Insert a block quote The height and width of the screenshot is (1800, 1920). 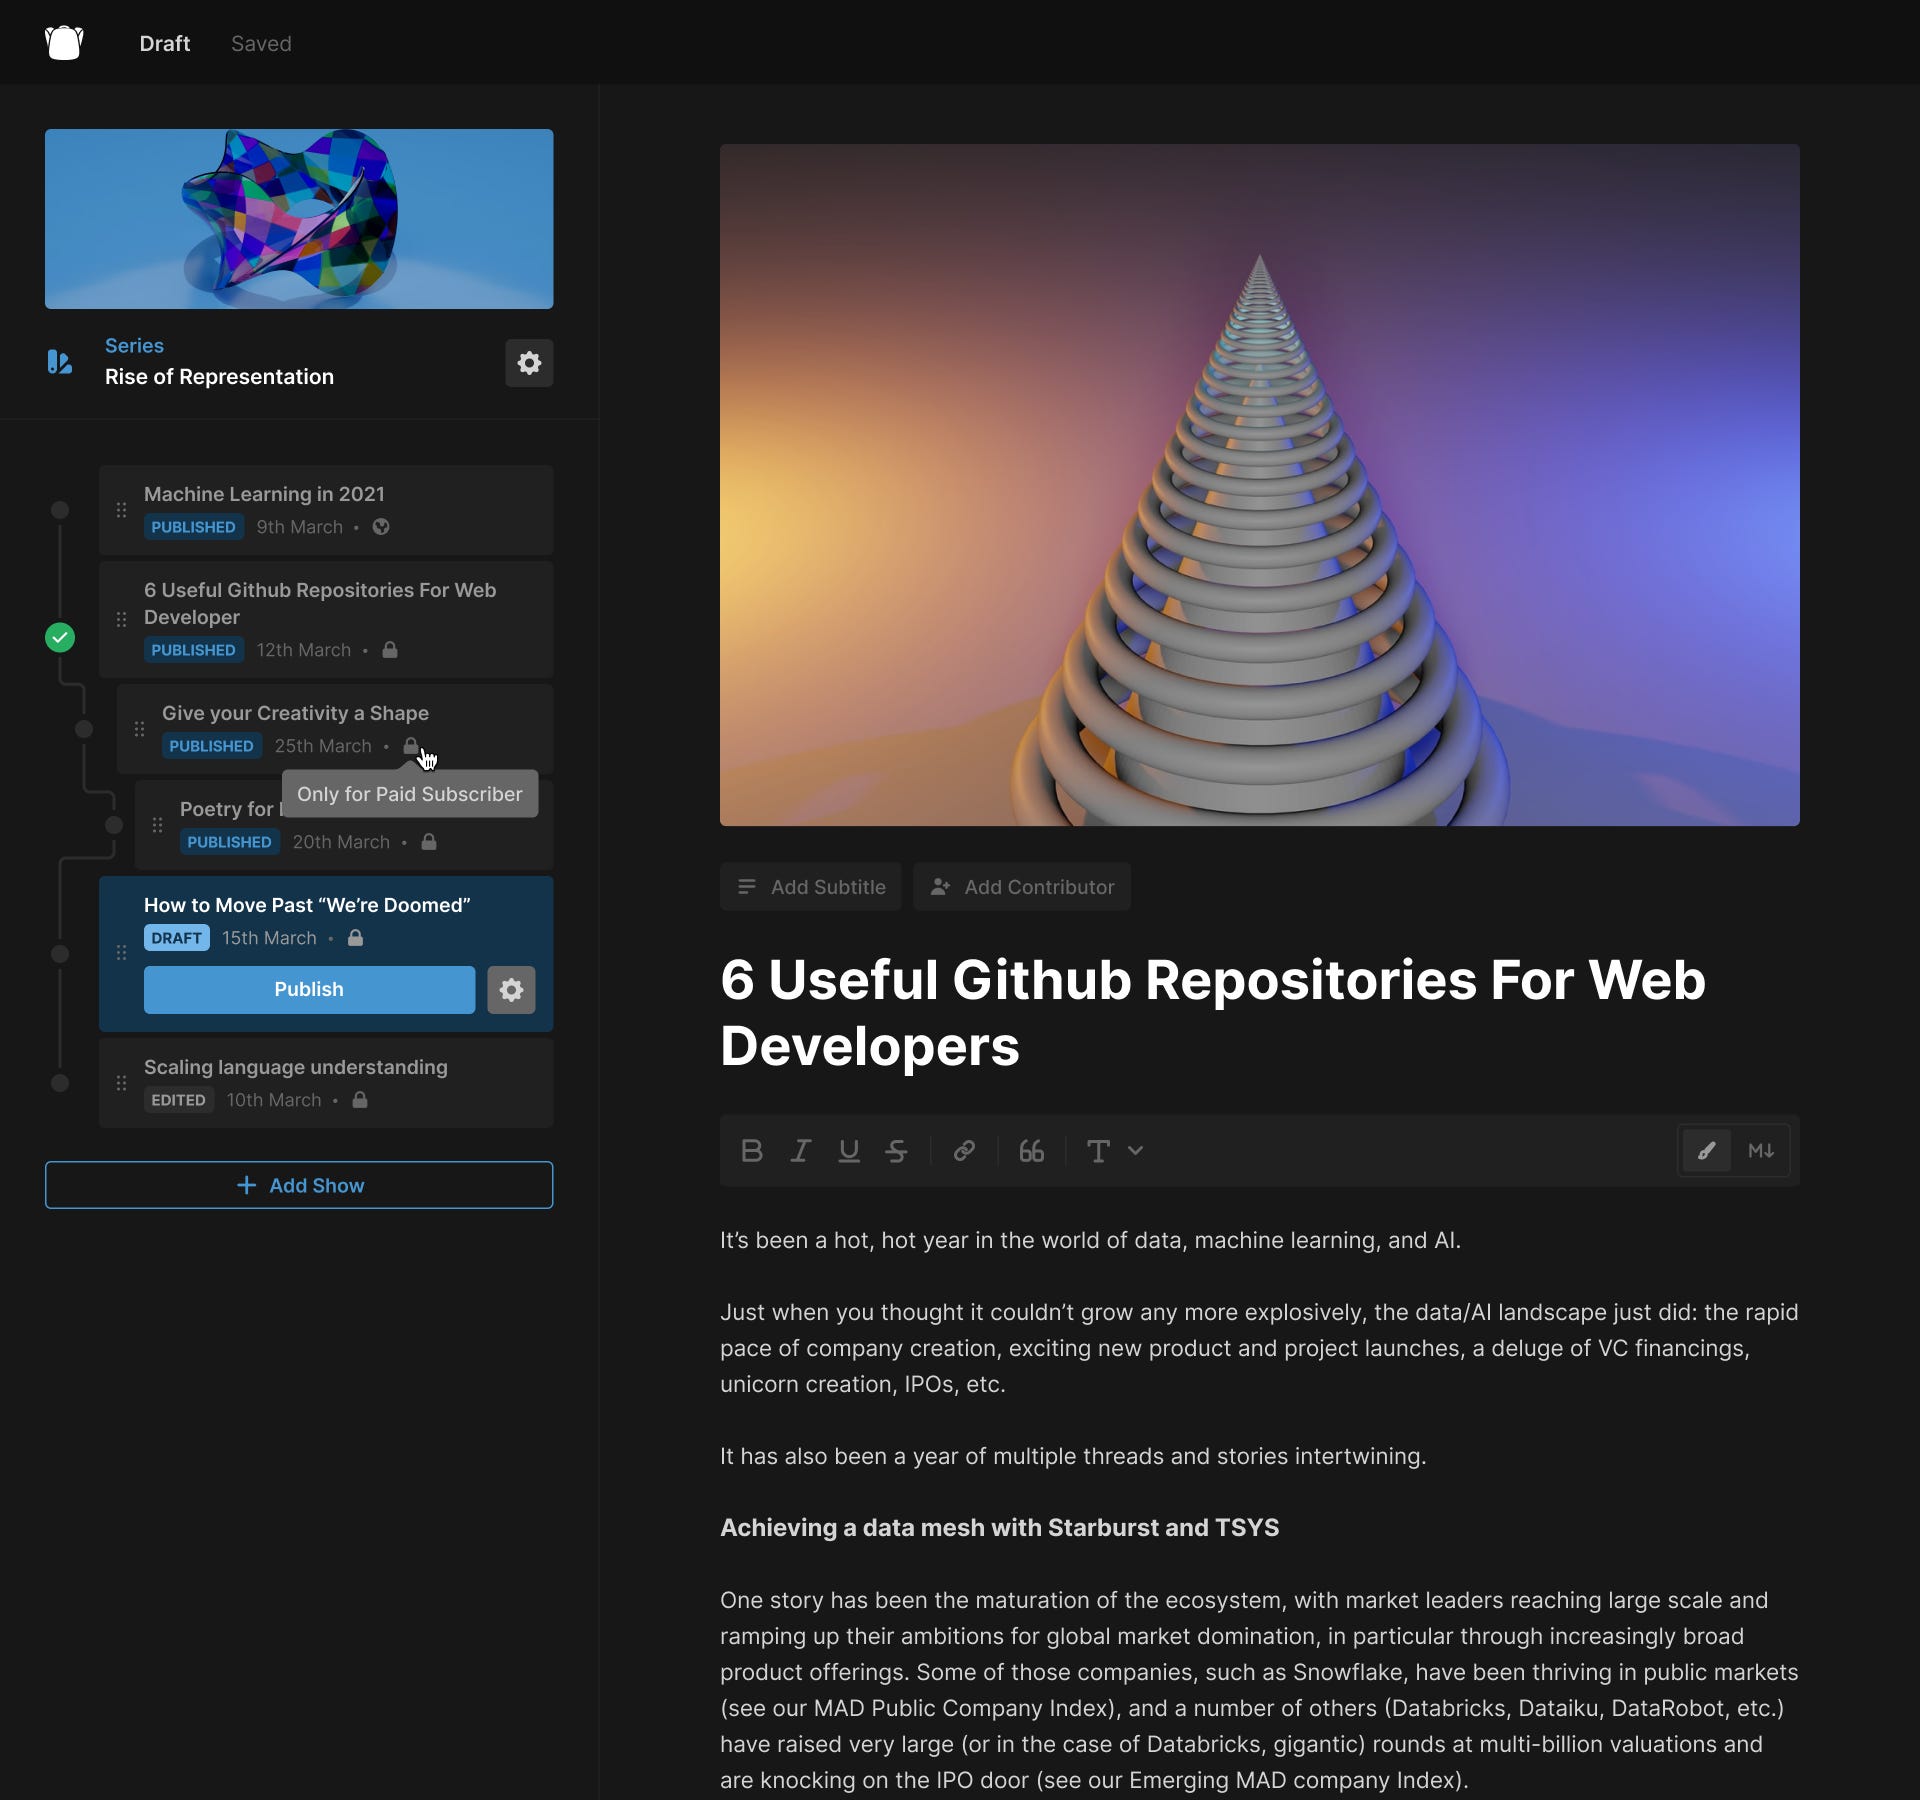tap(1031, 1151)
